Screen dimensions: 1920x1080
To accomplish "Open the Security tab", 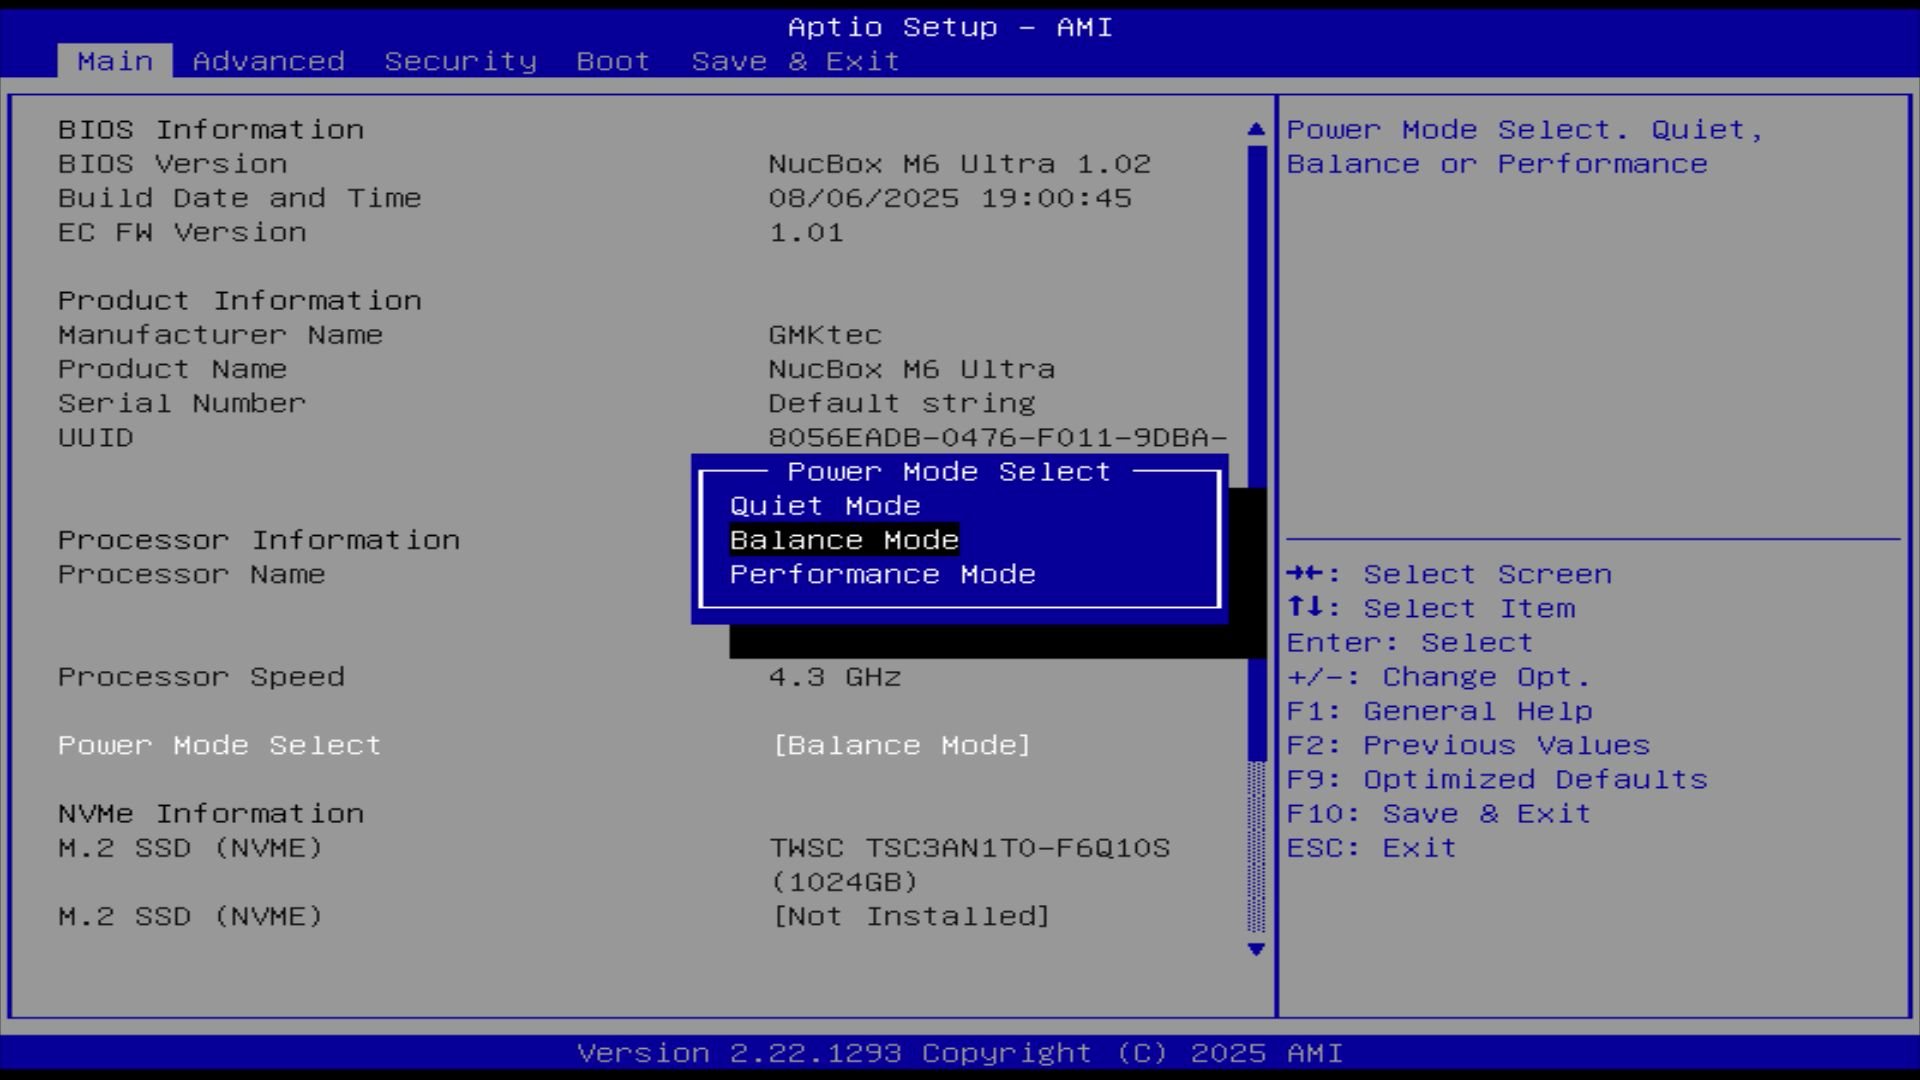I will point(460,61).
